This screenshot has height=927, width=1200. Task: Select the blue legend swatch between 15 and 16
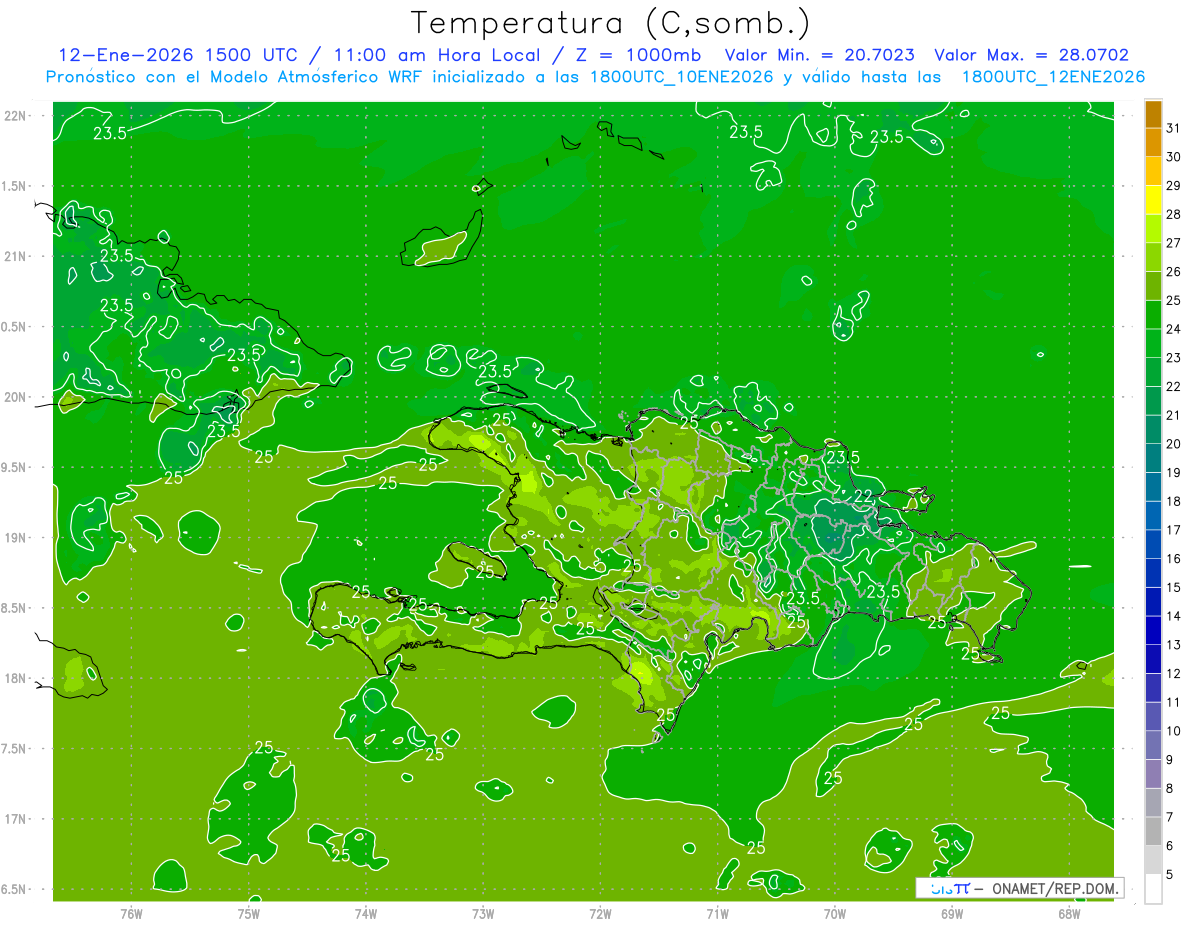(x=1153, y=573)
